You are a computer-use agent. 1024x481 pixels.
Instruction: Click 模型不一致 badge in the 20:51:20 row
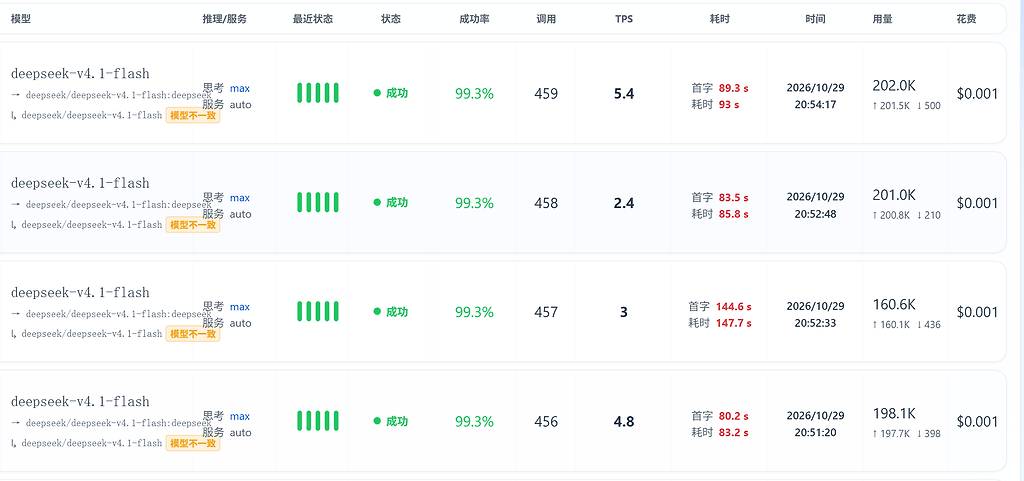193,443
